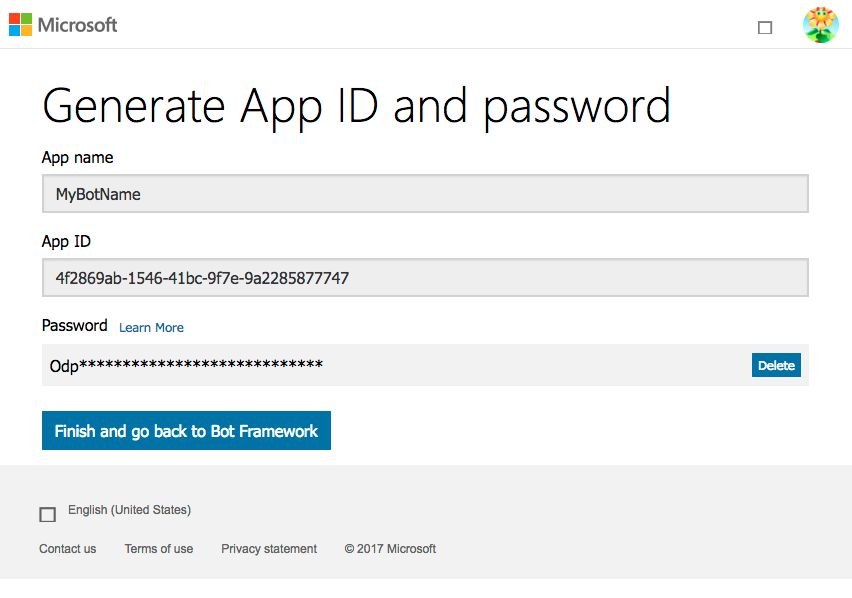View the Terms of use page
The image size is (852, 598).
coord(159,549)
